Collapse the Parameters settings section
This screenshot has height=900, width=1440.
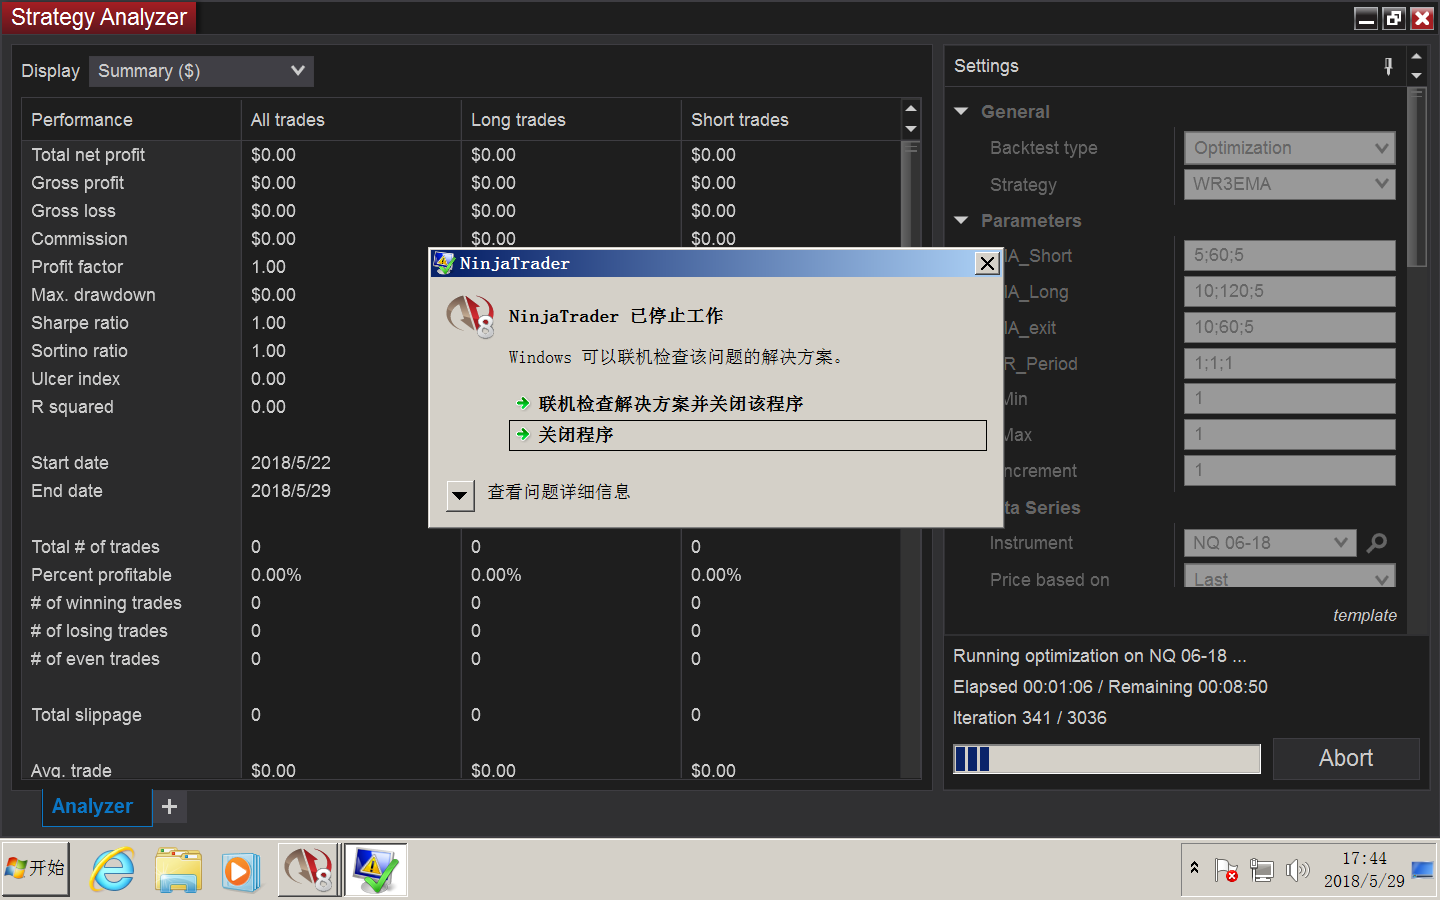(962, 220)
